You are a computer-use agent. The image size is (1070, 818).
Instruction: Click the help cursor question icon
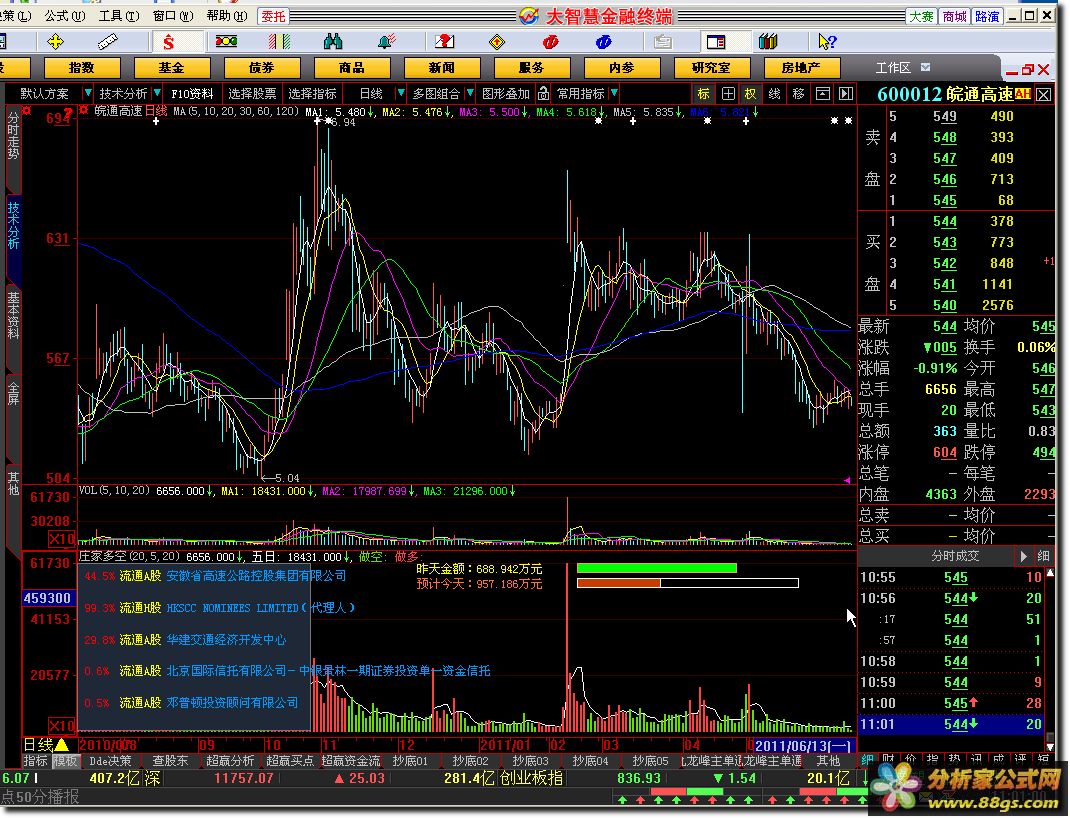826,42
